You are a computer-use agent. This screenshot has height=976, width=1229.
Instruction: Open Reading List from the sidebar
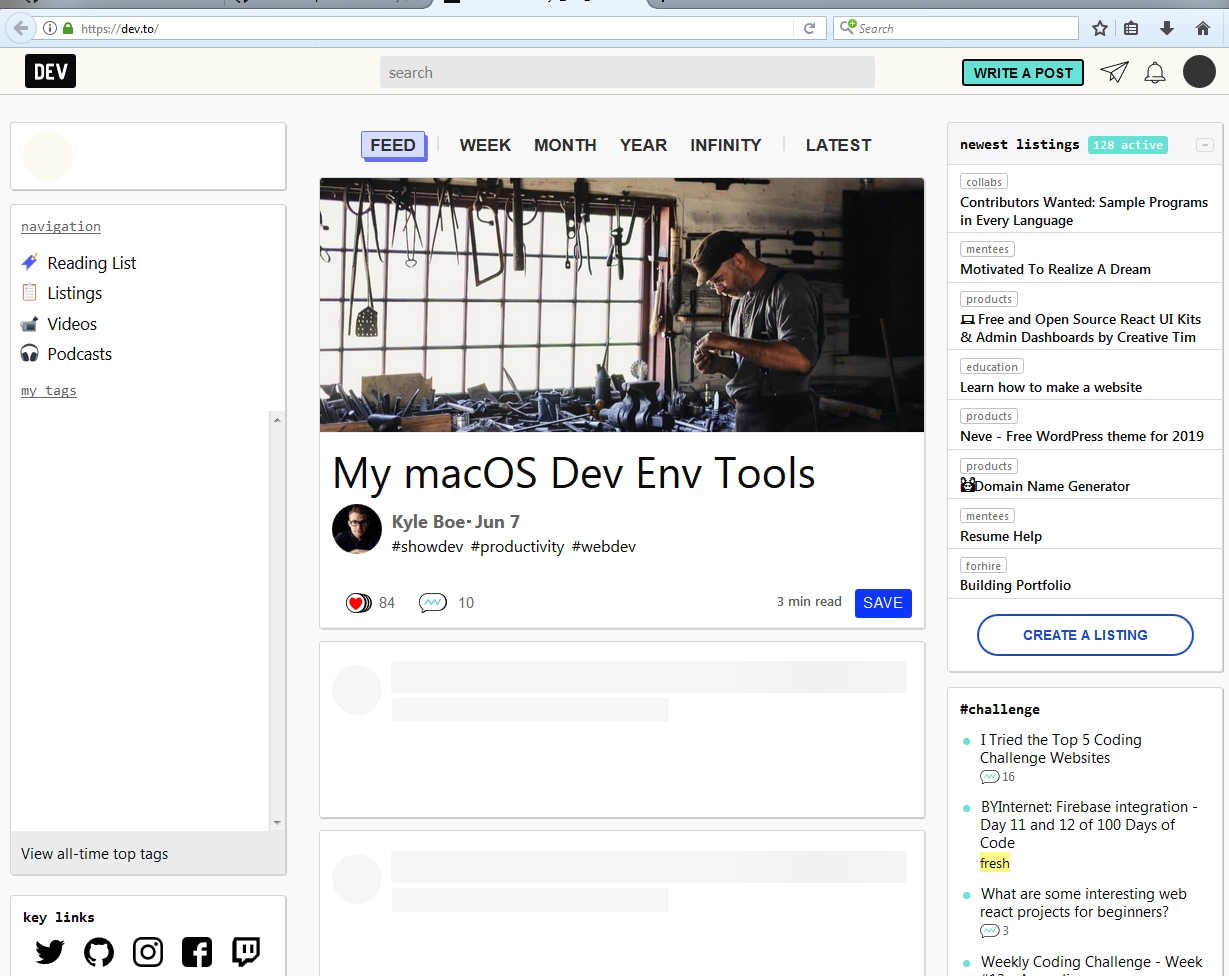91,263
